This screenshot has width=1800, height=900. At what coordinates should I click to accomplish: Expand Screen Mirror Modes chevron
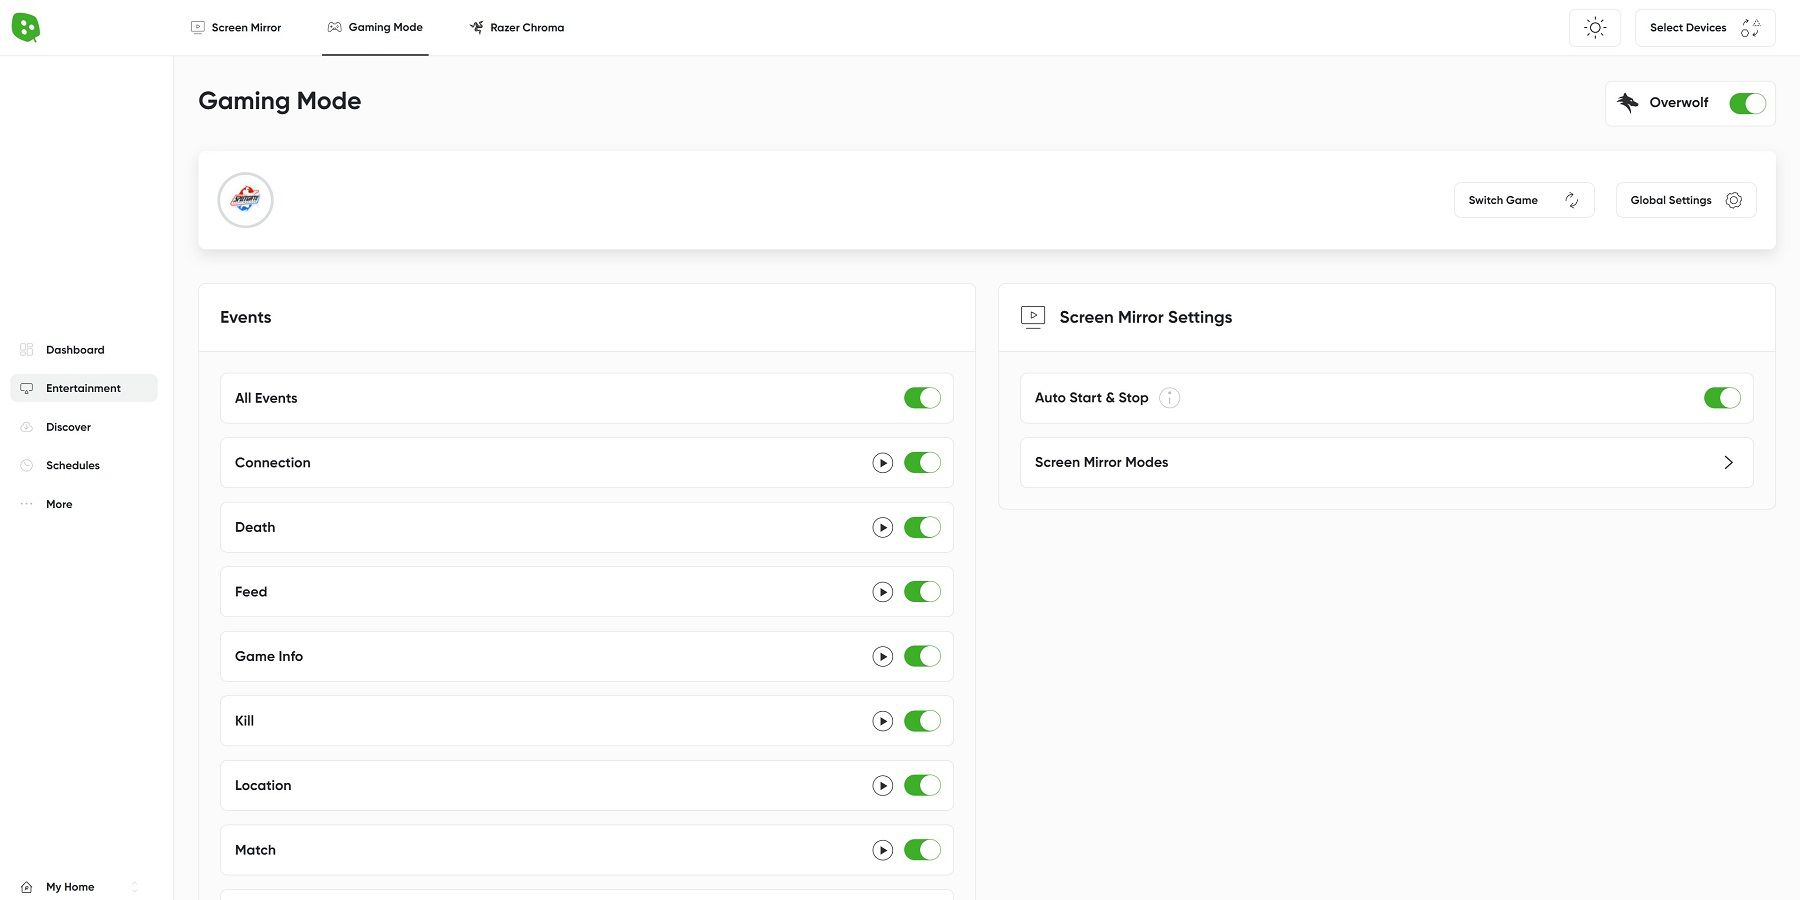pyautogui.click(x=1728, y=463)
